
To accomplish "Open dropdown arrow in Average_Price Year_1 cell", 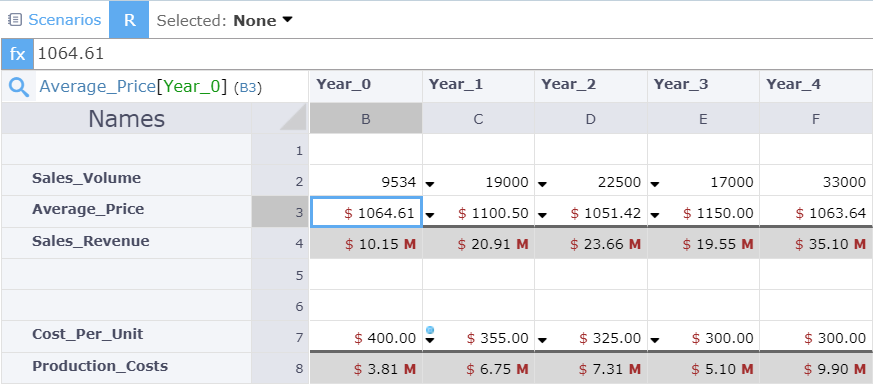I will 430,214.
